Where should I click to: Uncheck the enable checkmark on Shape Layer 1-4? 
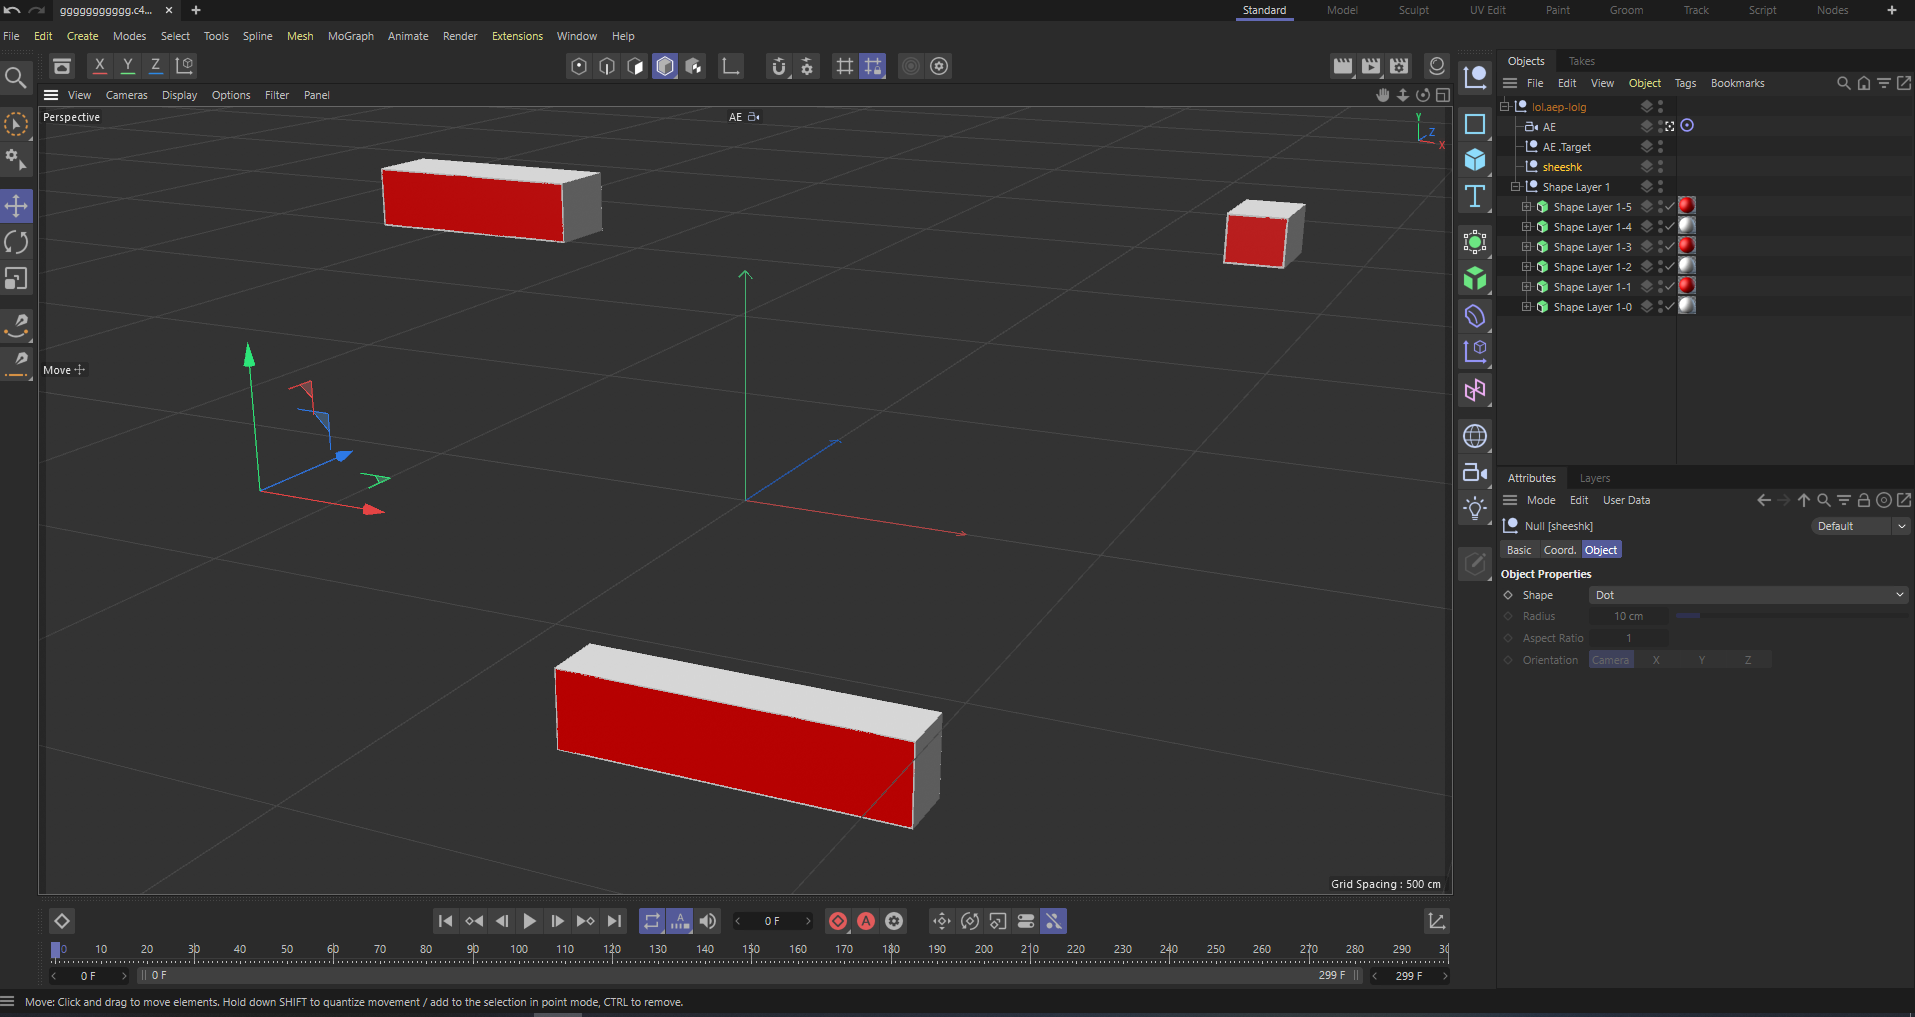1668,226
